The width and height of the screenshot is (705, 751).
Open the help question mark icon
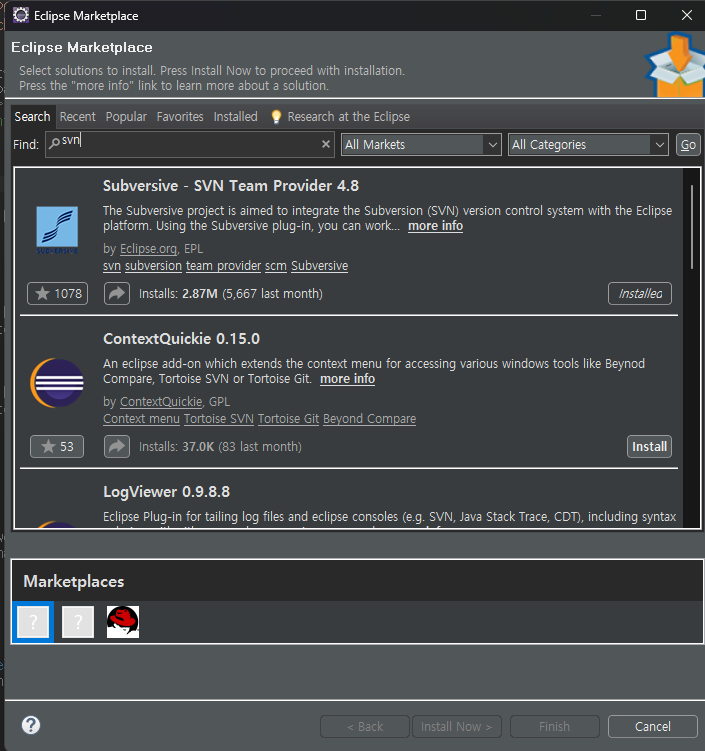(31, 725)
